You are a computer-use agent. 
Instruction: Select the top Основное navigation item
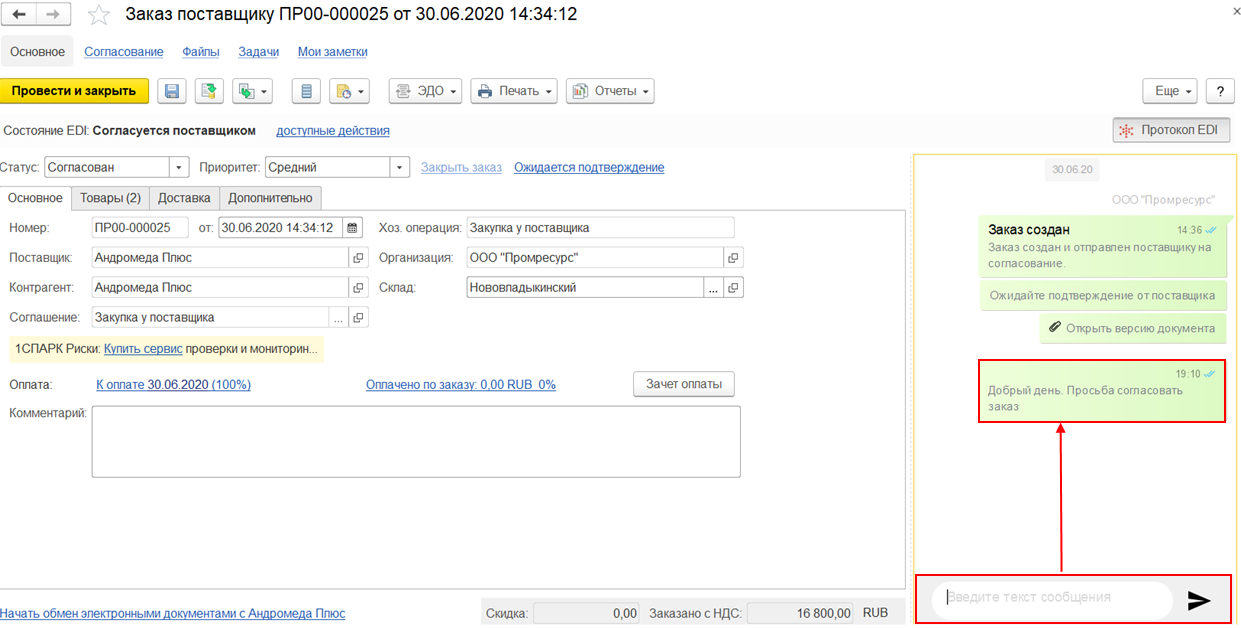pyautogui.click(x=38, y=52)
